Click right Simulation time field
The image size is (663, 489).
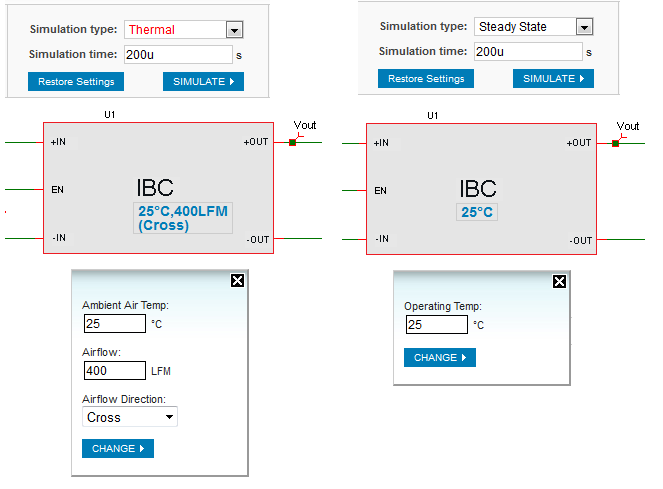point(528,52)
